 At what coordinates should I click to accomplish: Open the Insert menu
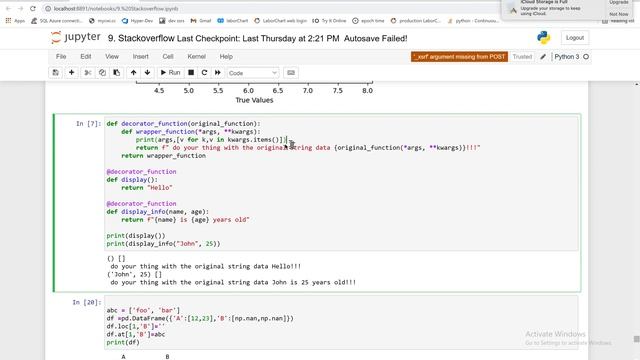(140, 57)
